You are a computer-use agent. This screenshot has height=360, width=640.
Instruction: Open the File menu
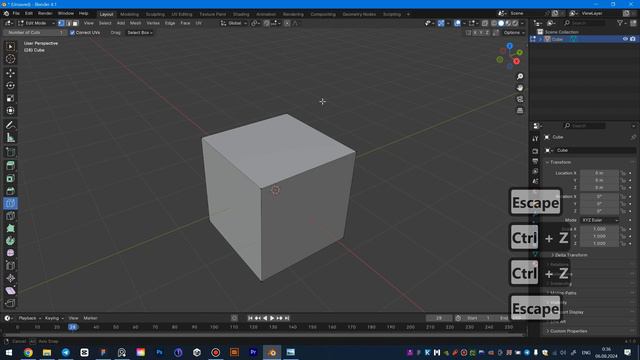coord(16,13)
